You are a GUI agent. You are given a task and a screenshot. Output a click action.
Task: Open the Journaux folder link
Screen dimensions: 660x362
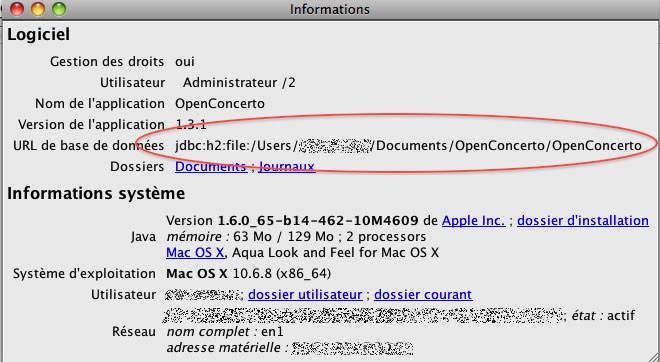[x=287, y=167]
